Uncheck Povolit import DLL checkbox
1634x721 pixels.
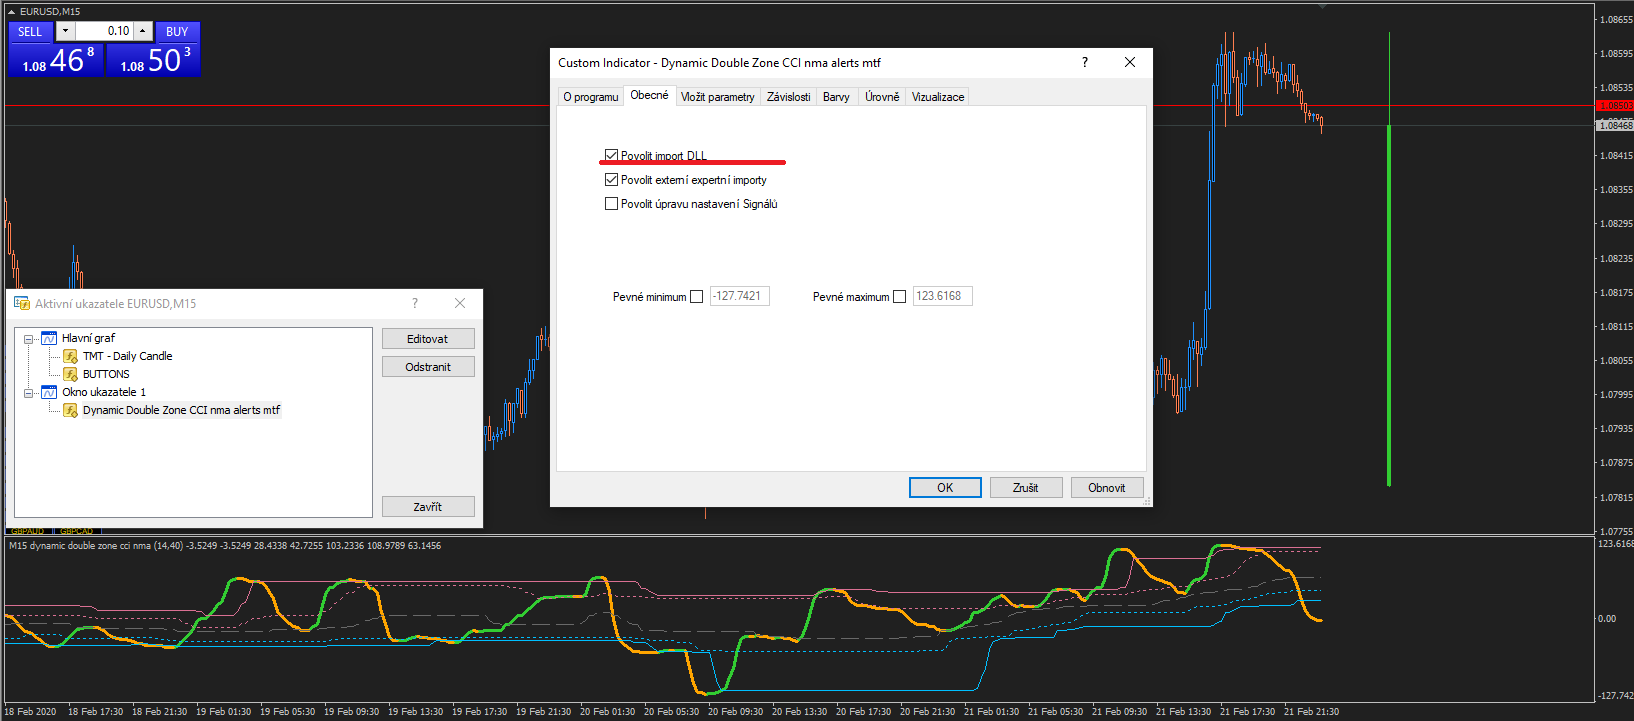[x=611, y=155]
